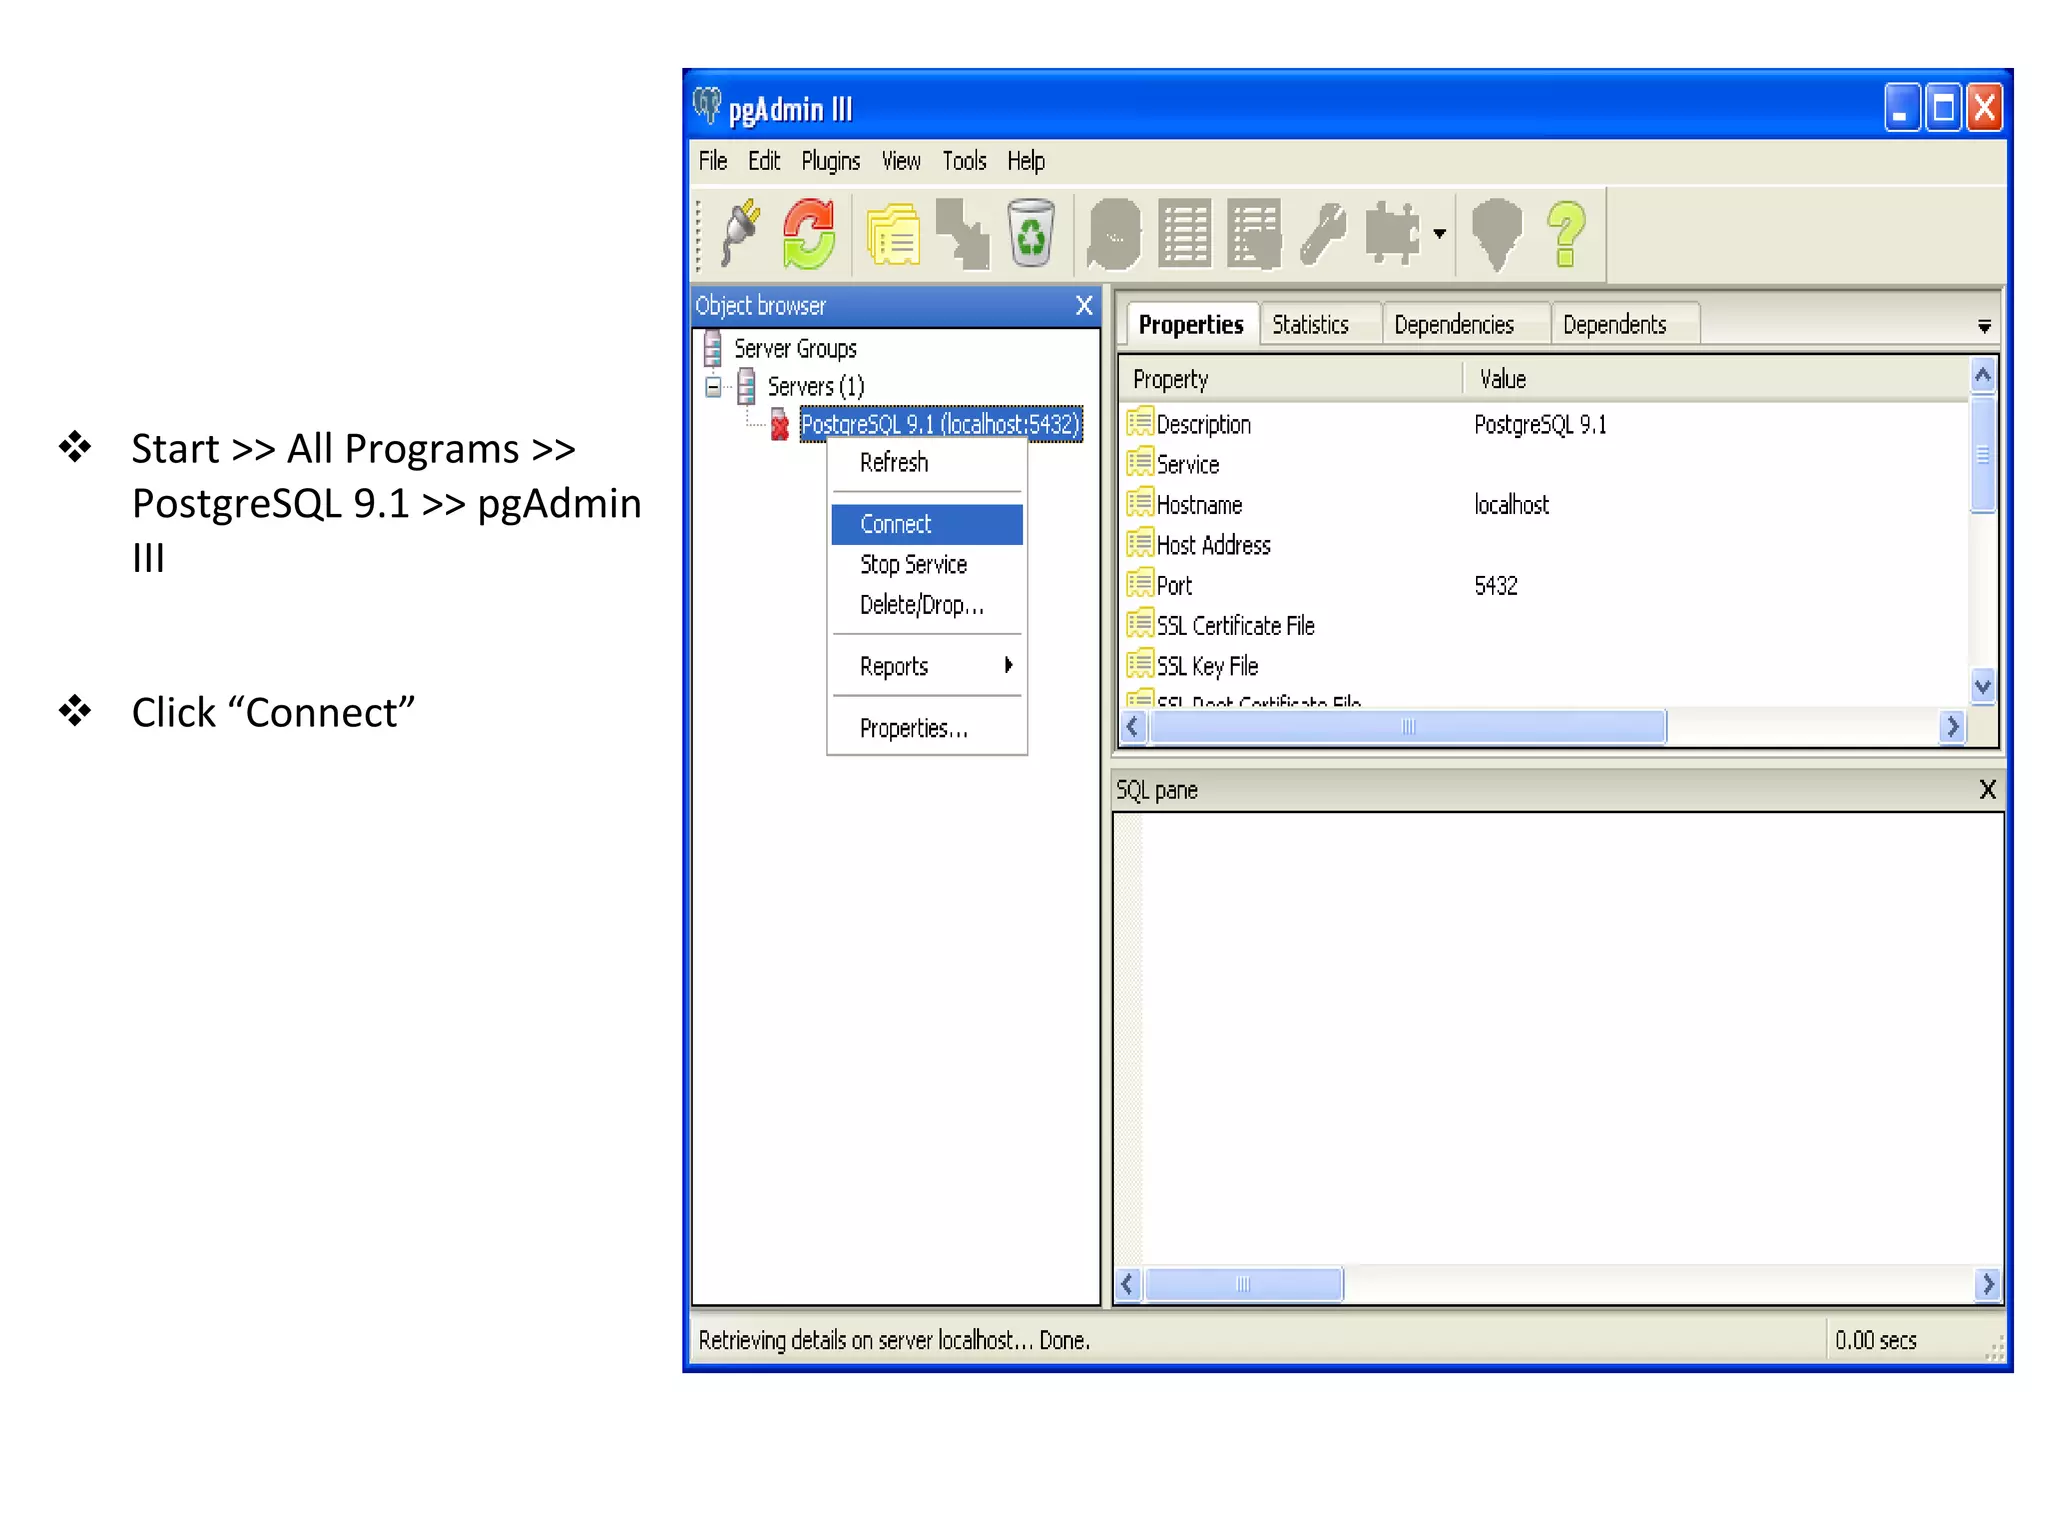The width and height of the screenshot is (2048, 1536).
Task: Click the disconnected server red X icon
Action: pyautogui.click(x=779, y=425)
